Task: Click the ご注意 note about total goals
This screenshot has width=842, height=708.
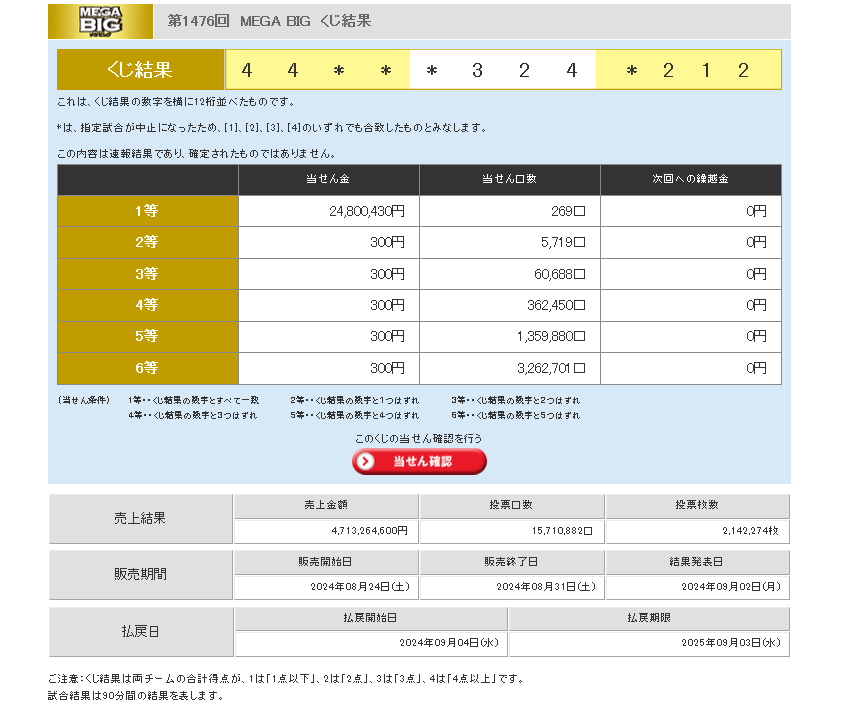Action: coord(286,679)
